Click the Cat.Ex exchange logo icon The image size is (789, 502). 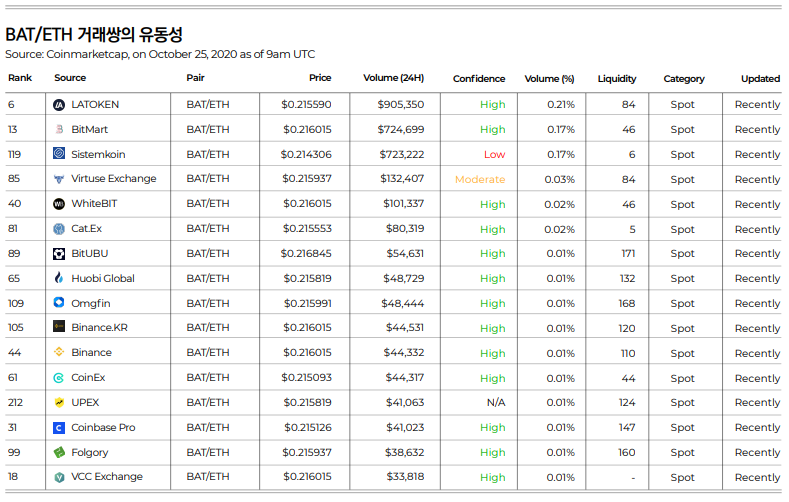click(x=59, y=229)
